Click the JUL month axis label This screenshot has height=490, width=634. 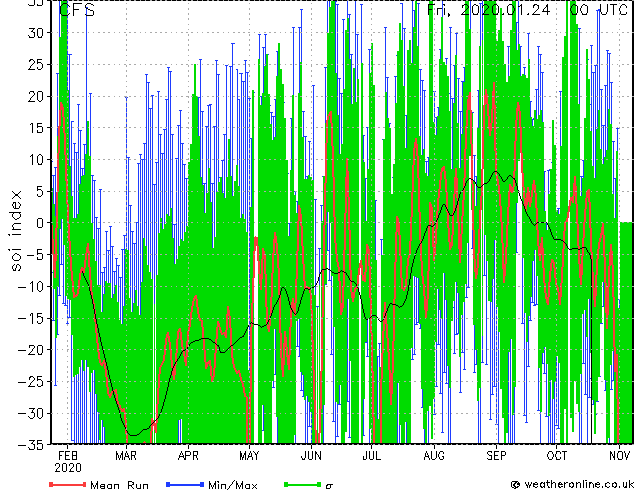coord(372,456)
